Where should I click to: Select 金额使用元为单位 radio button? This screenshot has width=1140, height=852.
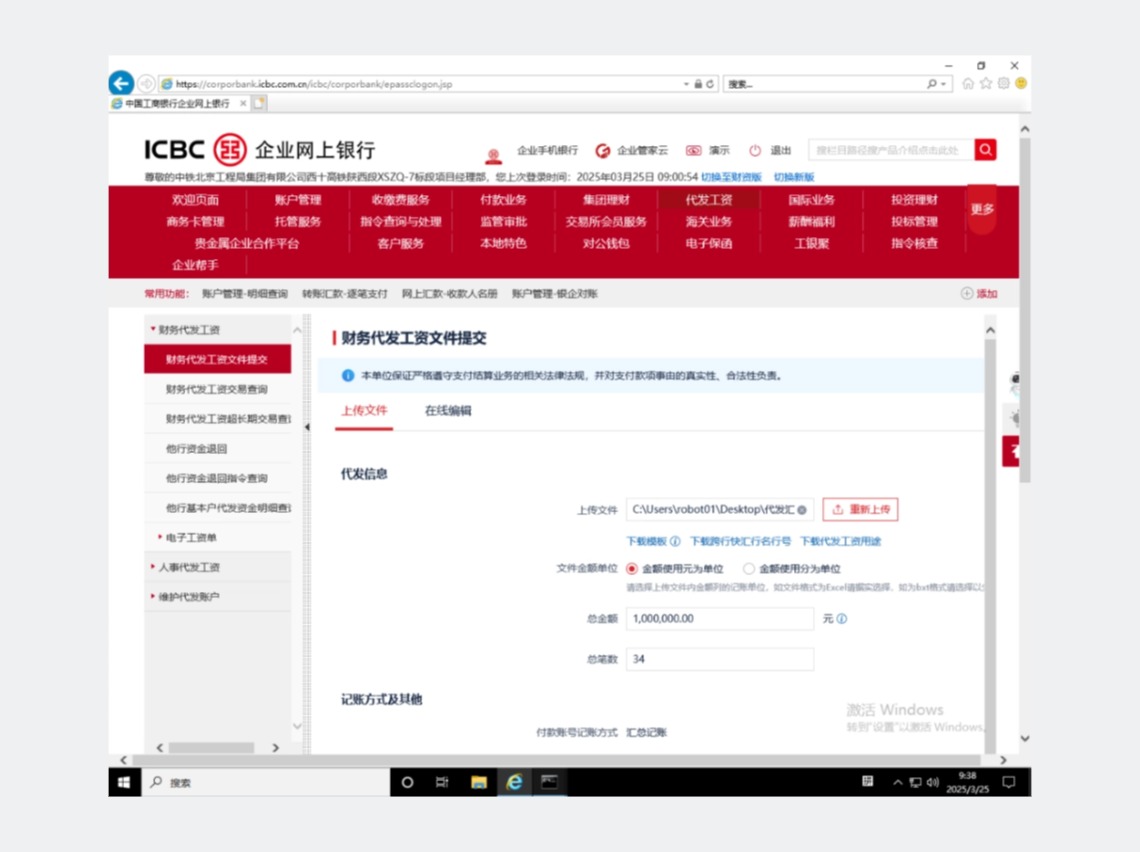coord(632,568)
